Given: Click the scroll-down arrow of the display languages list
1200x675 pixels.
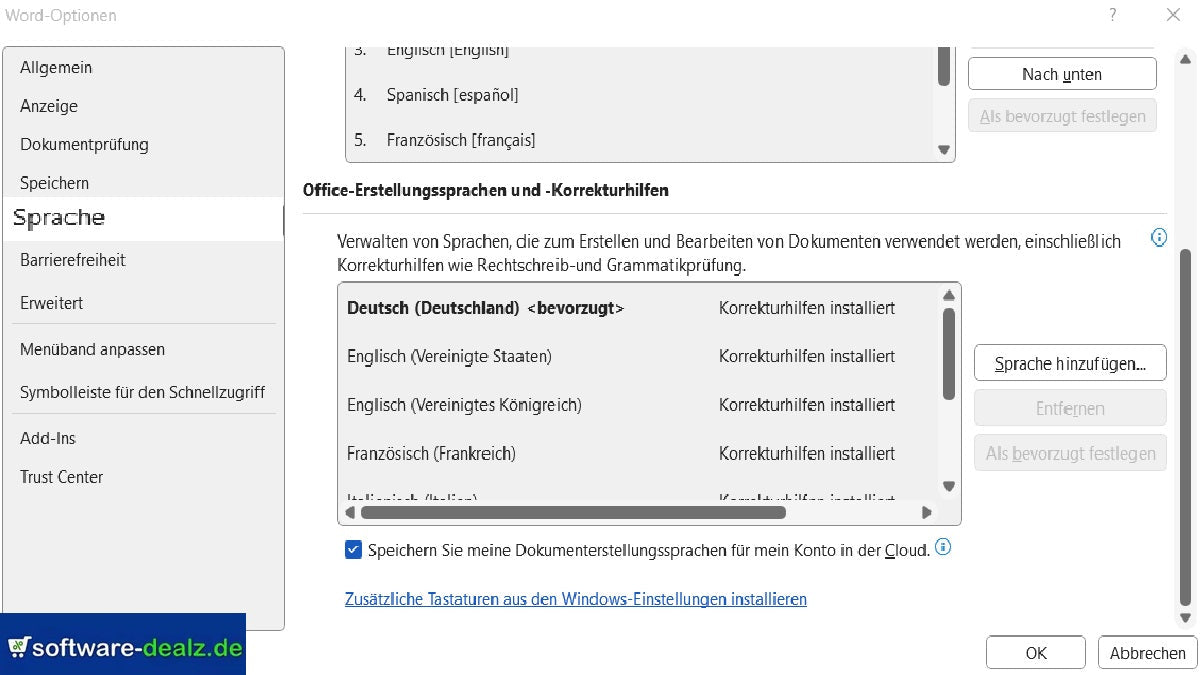Looking at the screenshot, I should 943,149.
